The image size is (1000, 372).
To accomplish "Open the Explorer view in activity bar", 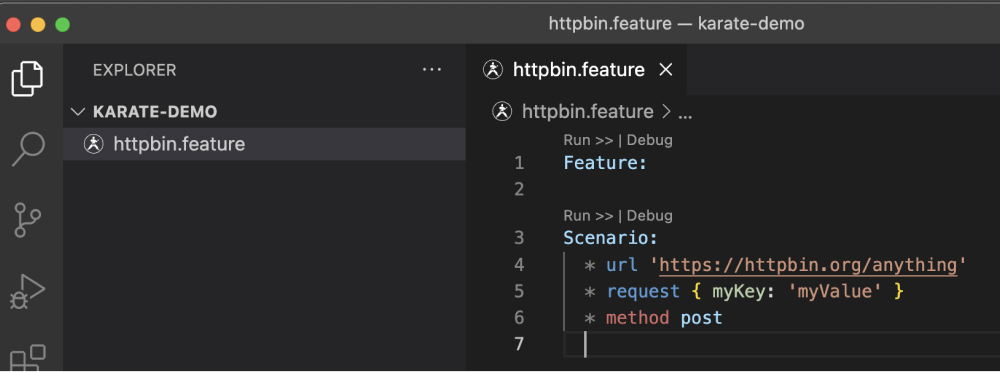I will 27,78.
